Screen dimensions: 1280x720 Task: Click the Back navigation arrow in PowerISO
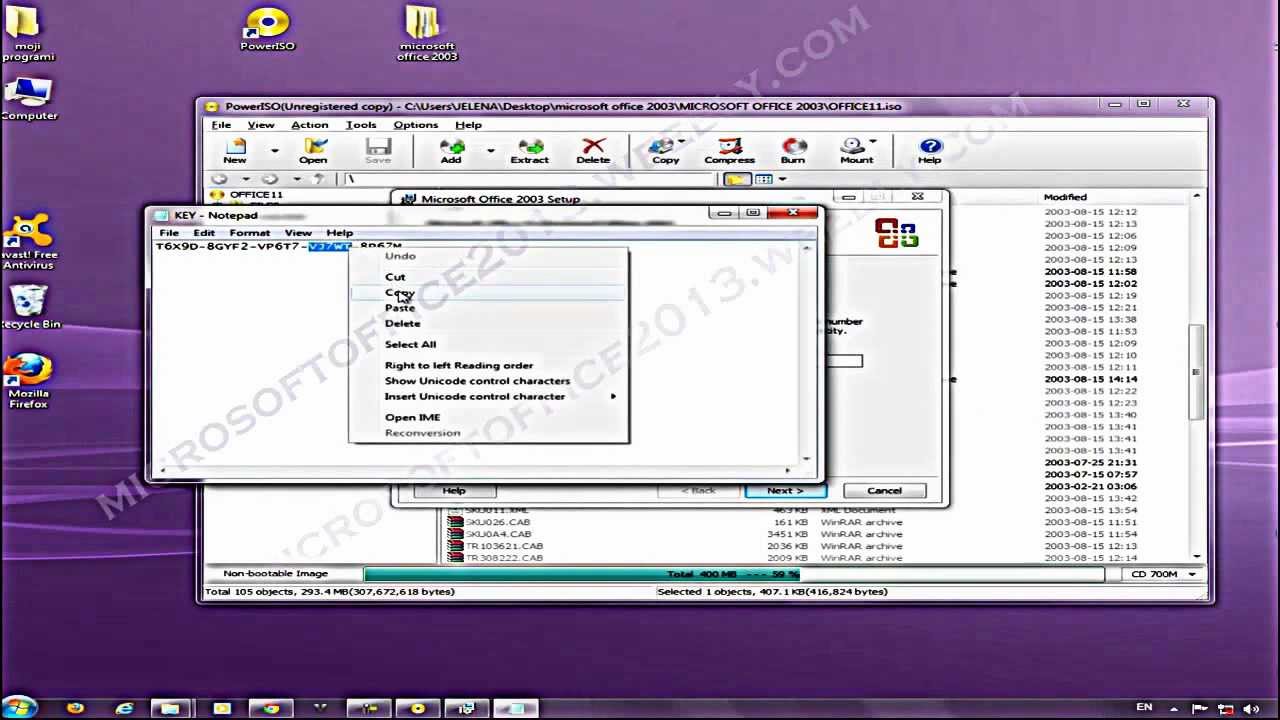tap(220, 179)
